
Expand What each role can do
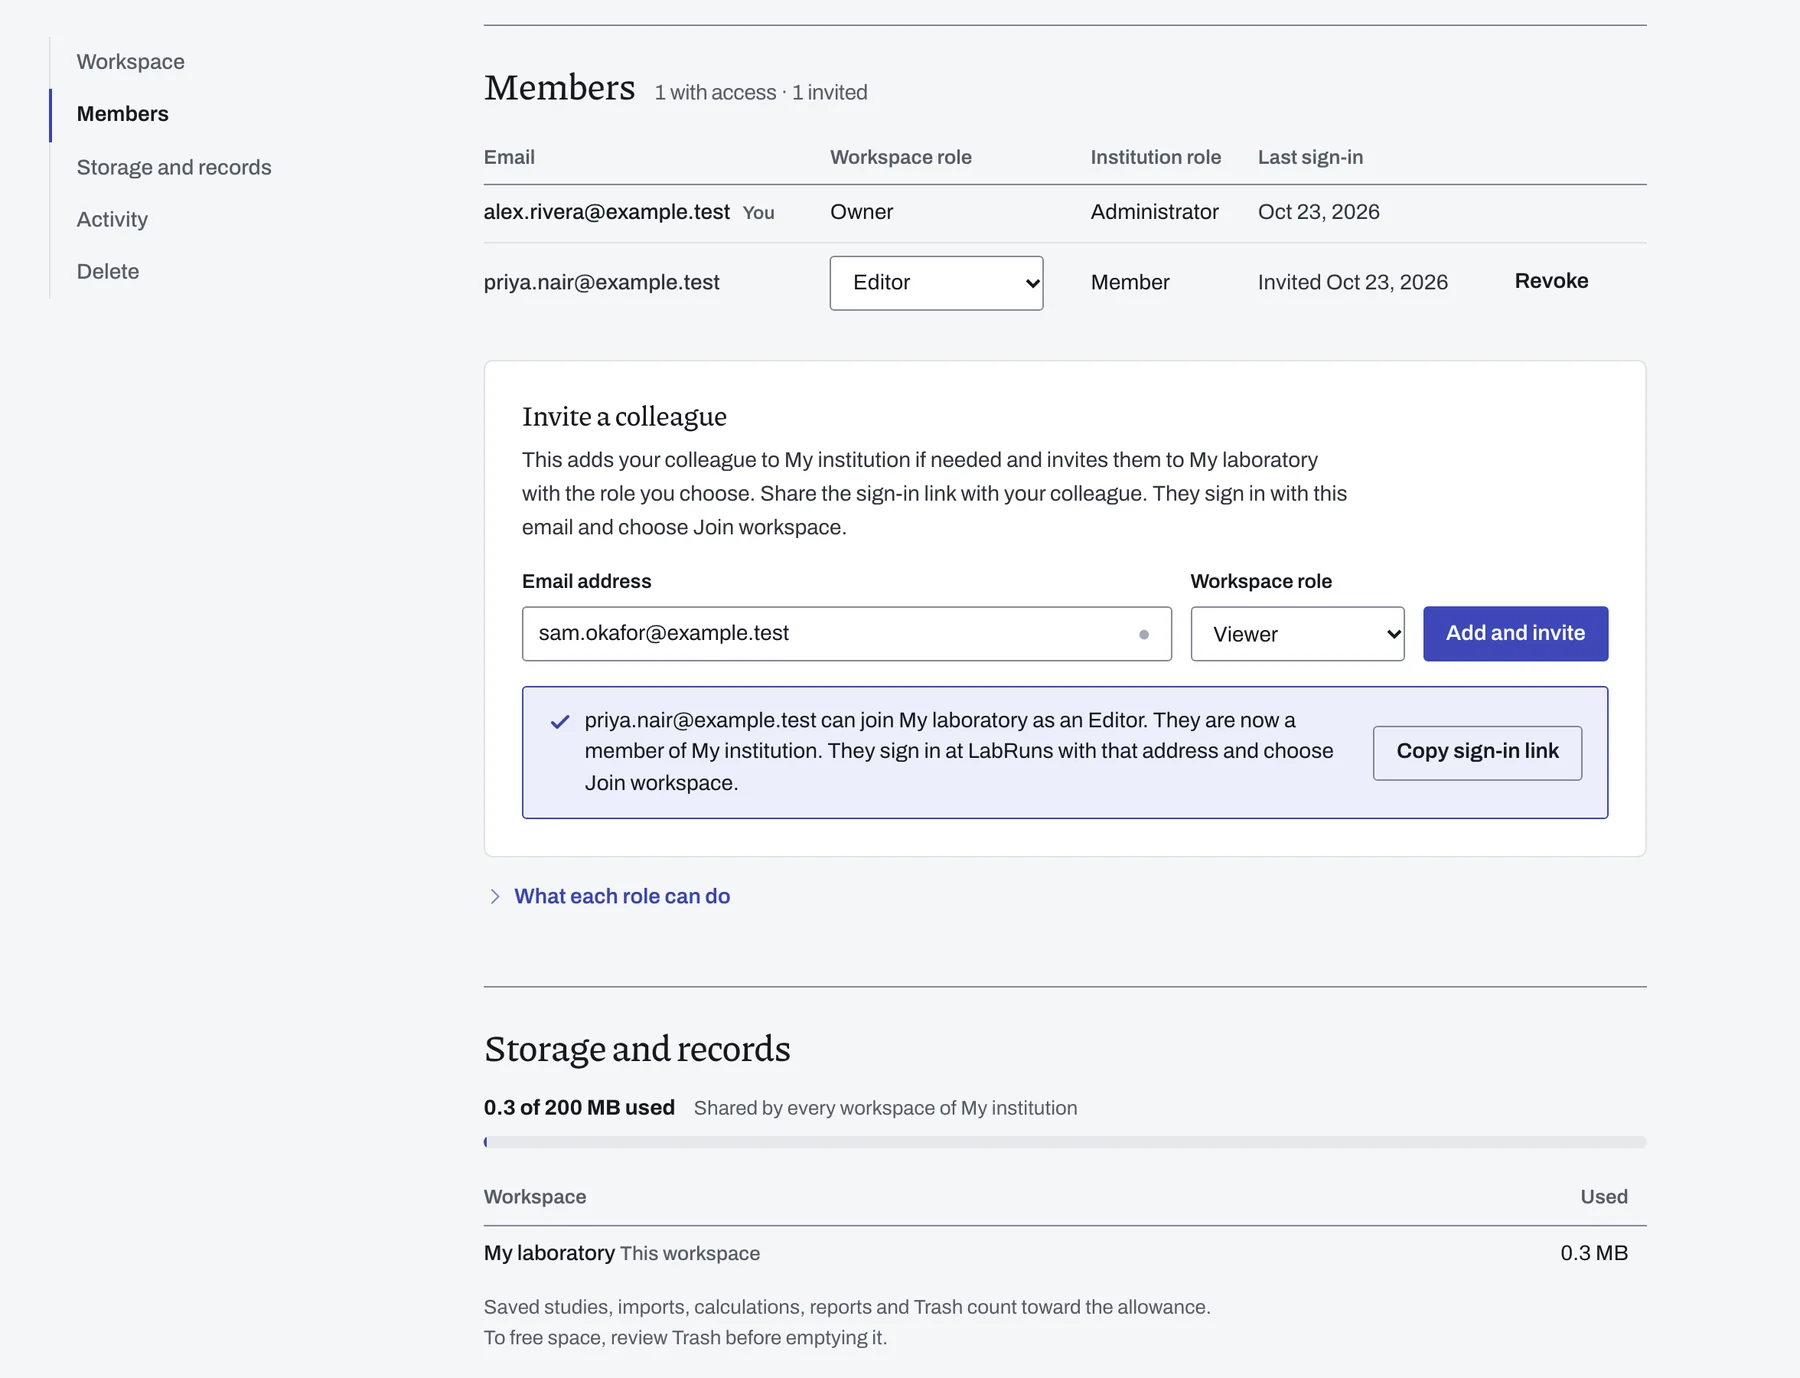point(622,896)
